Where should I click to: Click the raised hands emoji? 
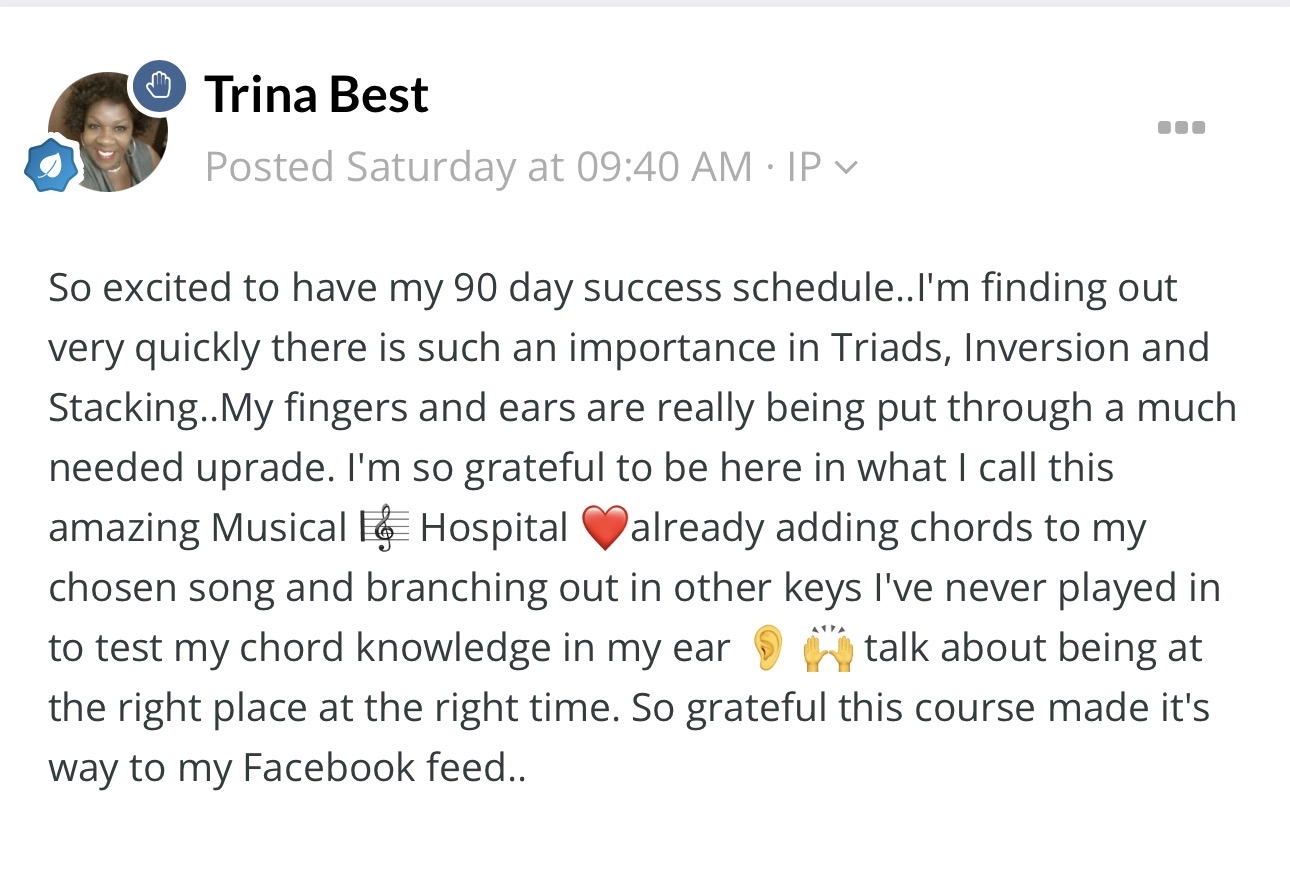(x=829, y=648)
